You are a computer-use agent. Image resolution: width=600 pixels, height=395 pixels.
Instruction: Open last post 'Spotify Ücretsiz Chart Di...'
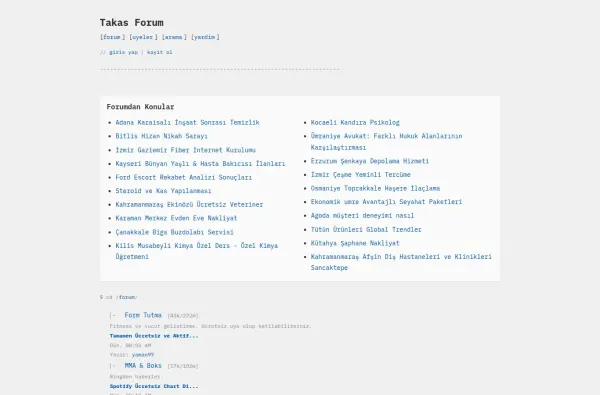154,386
